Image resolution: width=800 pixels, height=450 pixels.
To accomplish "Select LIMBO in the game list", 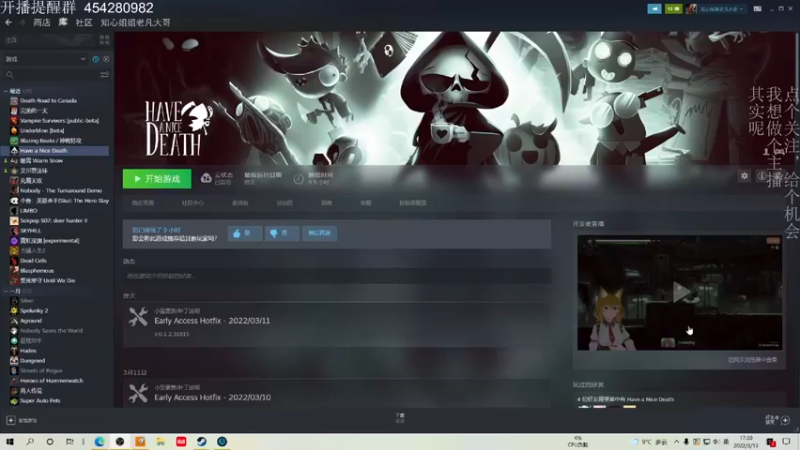I will pyautogui.click(x=29, y=210).
